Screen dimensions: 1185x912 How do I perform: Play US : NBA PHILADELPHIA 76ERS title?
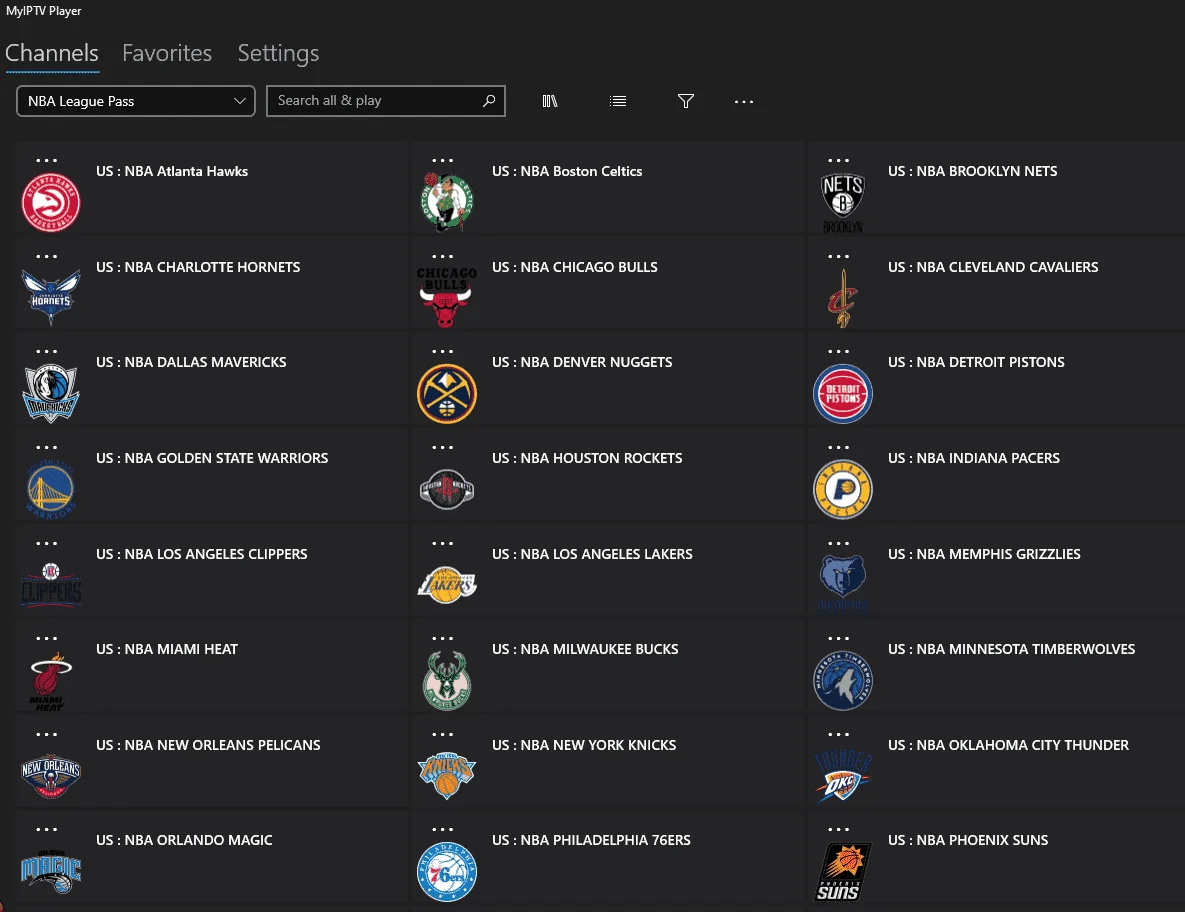pos(591,840)
